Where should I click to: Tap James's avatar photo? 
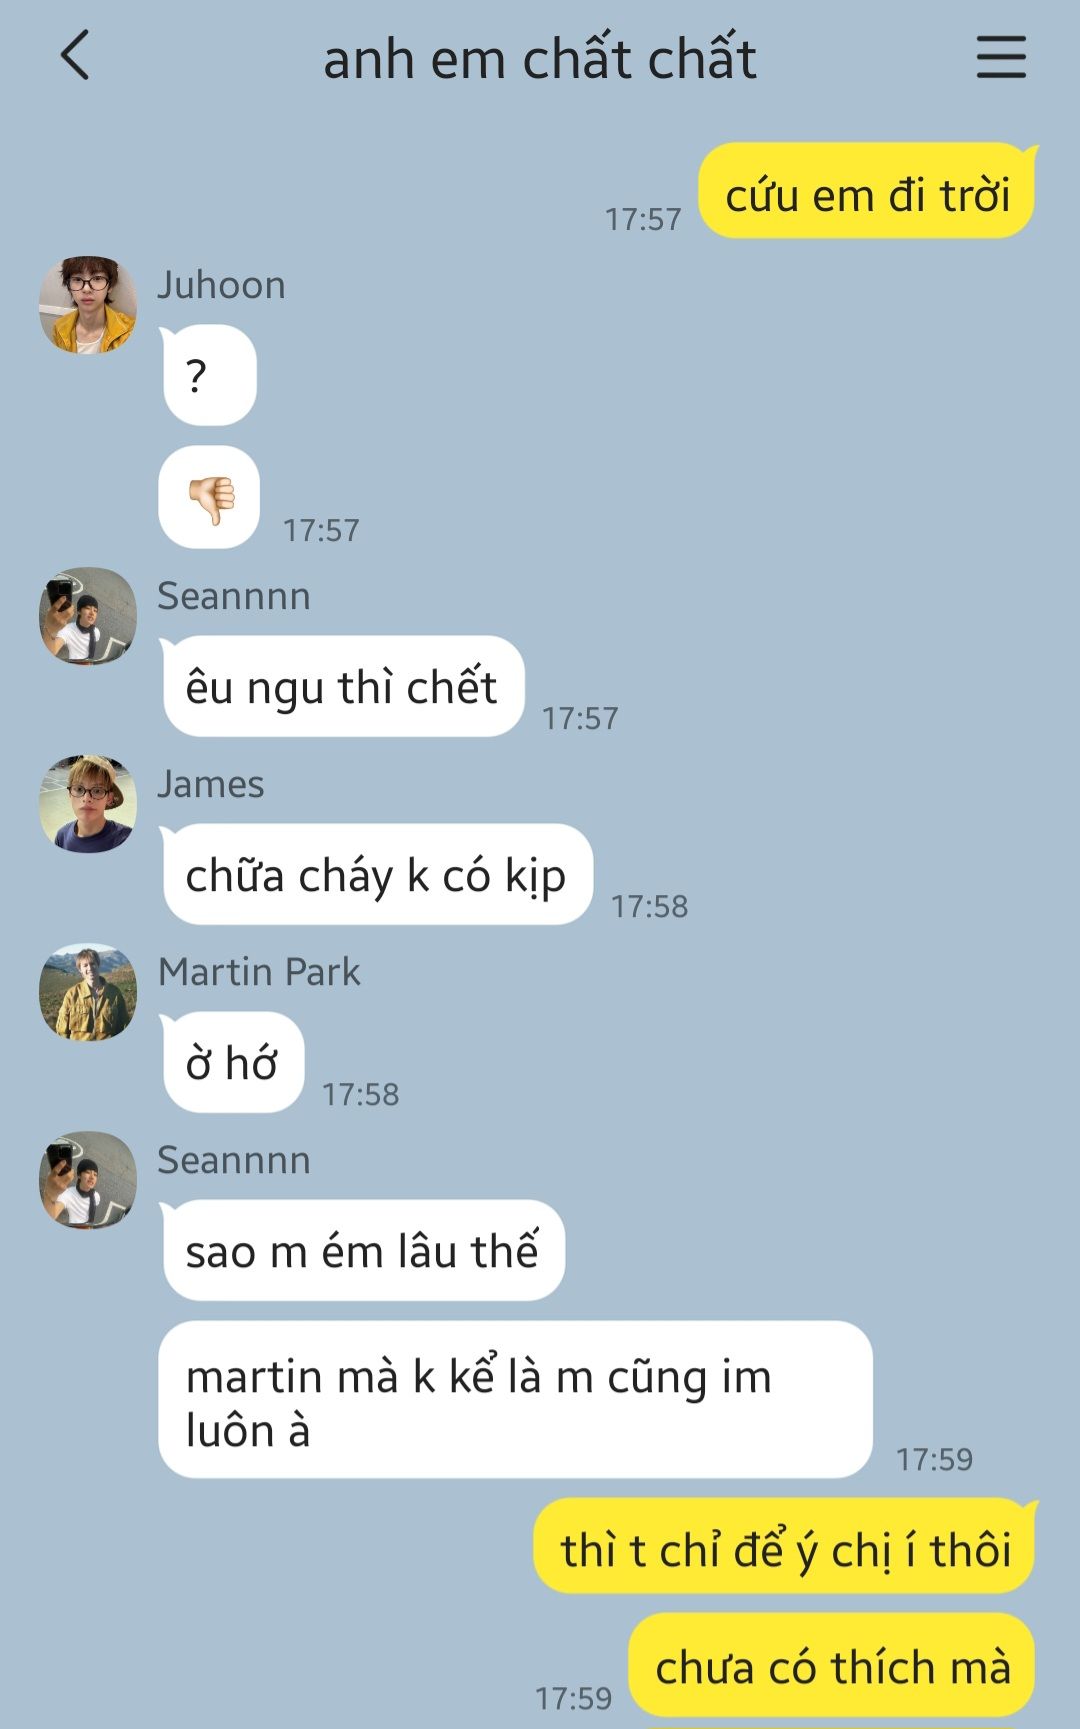pyautogui.click(x=88, y=804)
